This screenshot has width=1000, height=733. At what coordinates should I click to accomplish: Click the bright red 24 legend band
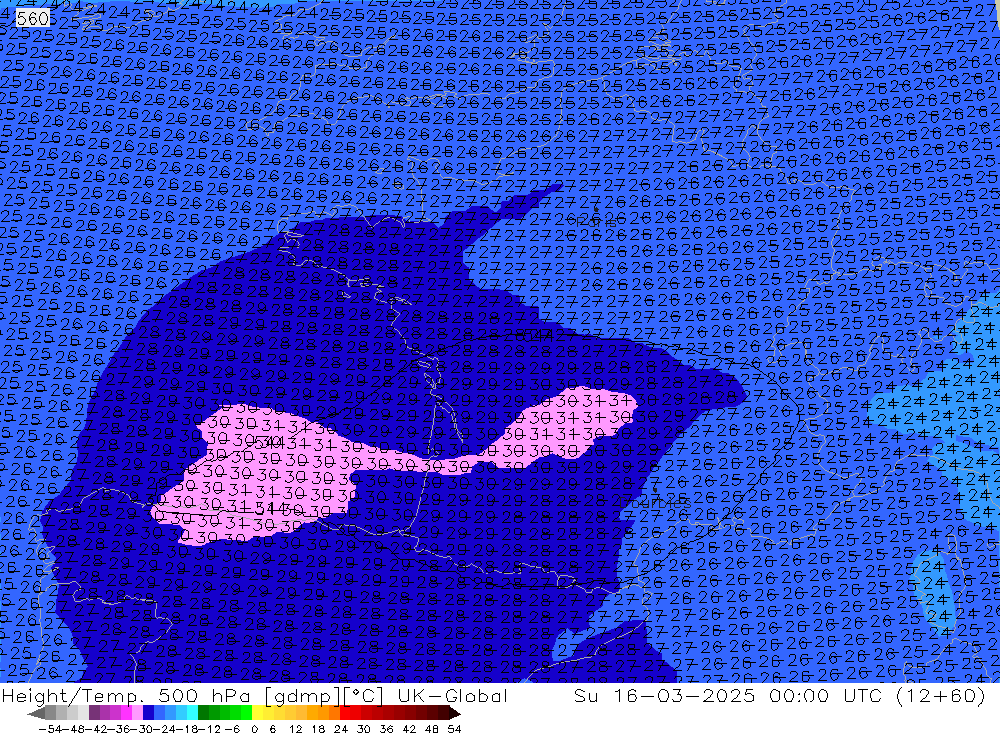[x=345, y=713]
